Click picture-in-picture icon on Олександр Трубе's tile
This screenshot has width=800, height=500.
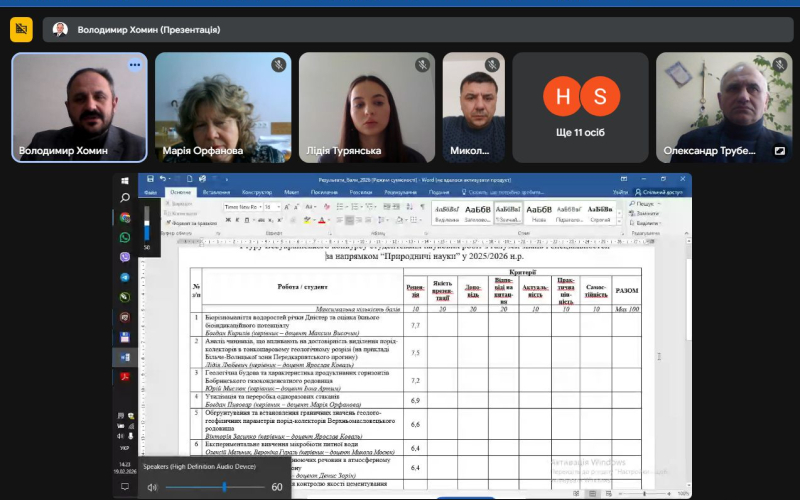[779, 152]
